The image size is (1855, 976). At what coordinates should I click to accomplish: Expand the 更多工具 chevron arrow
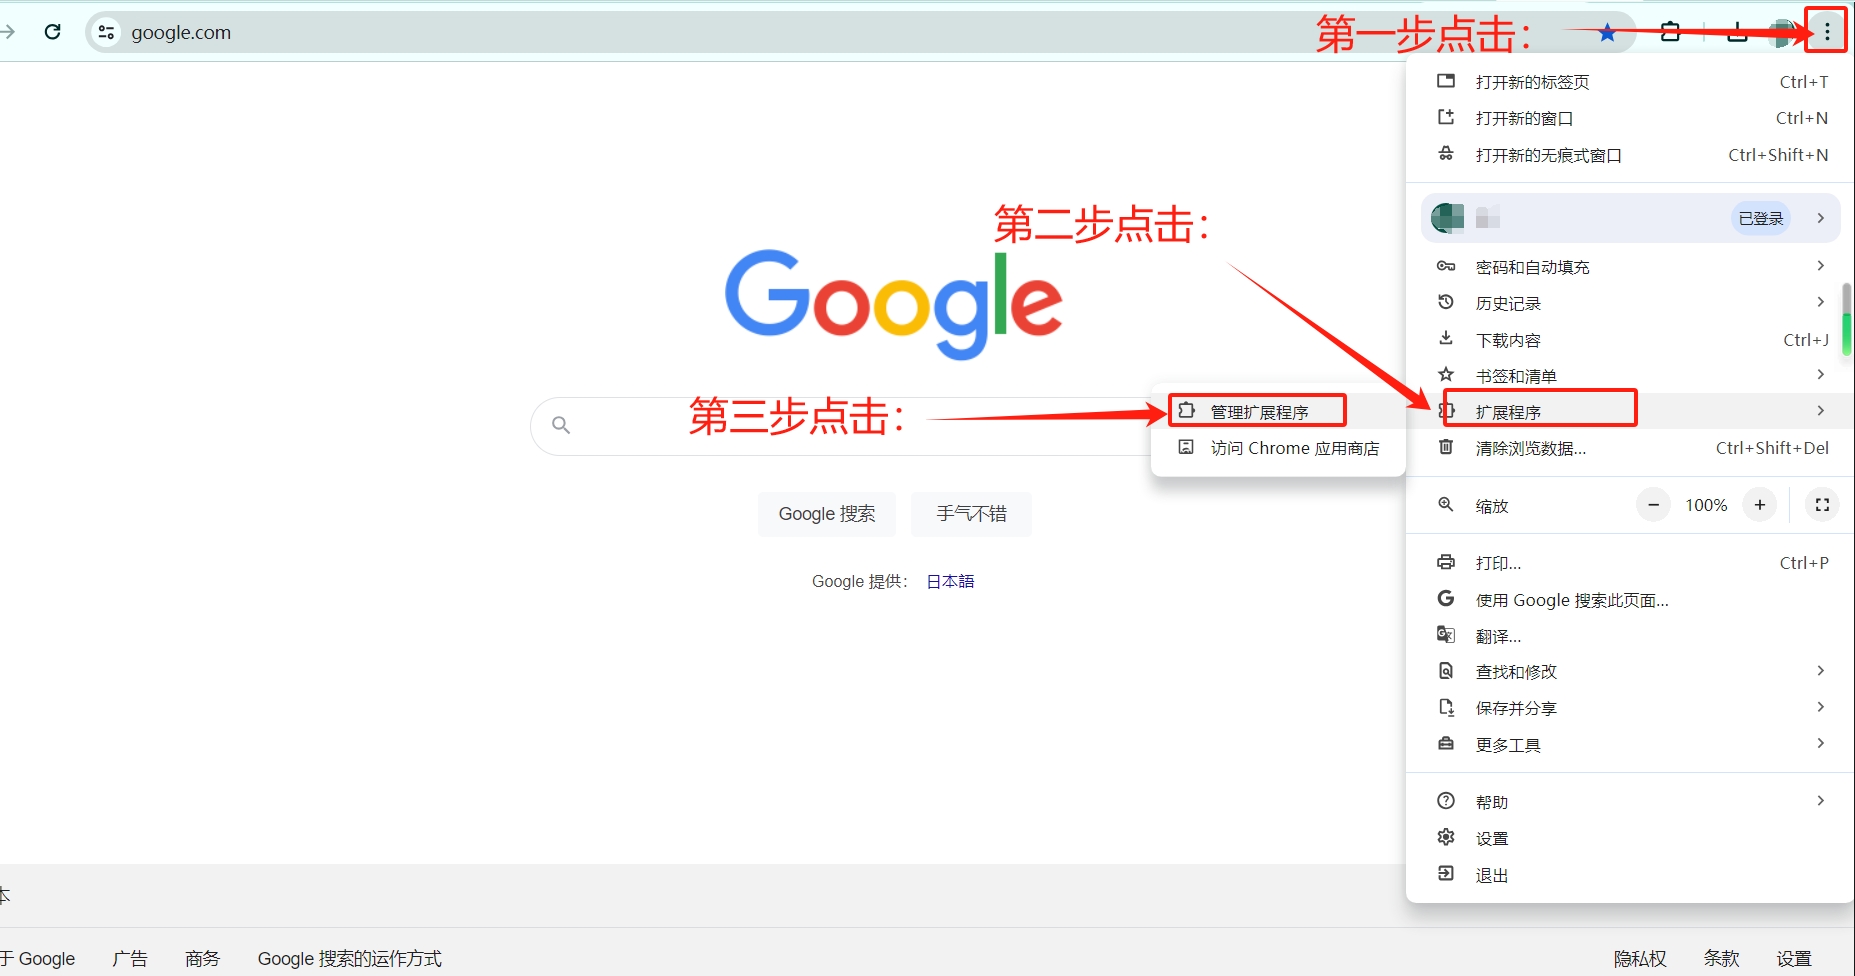tap(1821, 743)
